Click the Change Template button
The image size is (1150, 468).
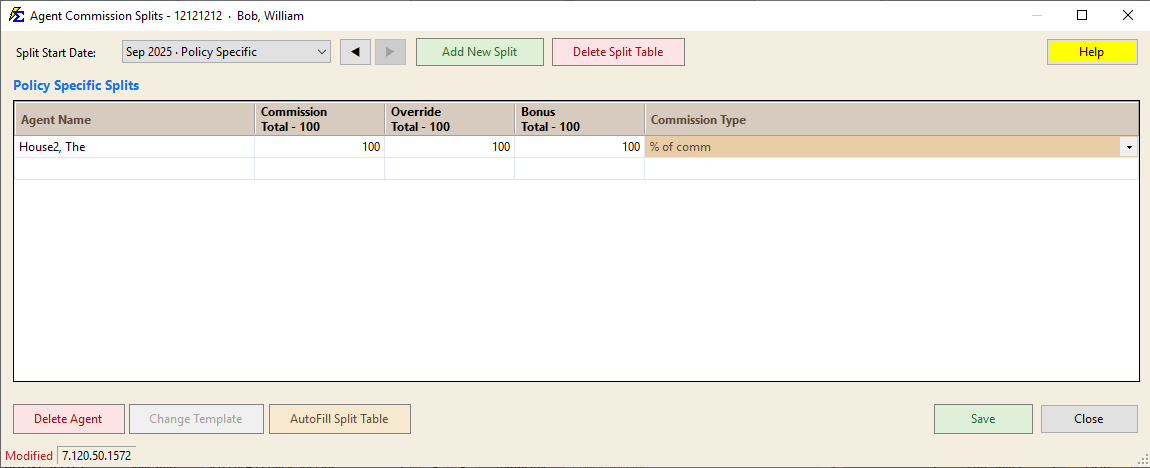point(196,419)
